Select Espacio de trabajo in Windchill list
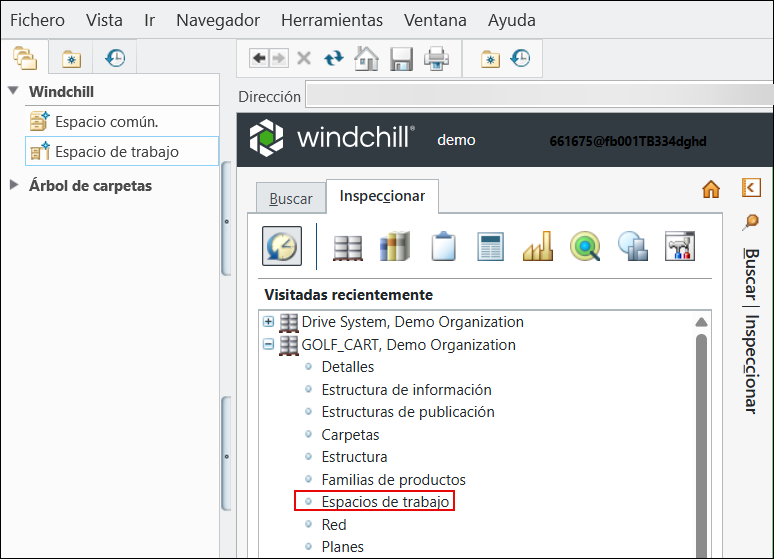Screen dimensions: 774x559 [122, 151]
